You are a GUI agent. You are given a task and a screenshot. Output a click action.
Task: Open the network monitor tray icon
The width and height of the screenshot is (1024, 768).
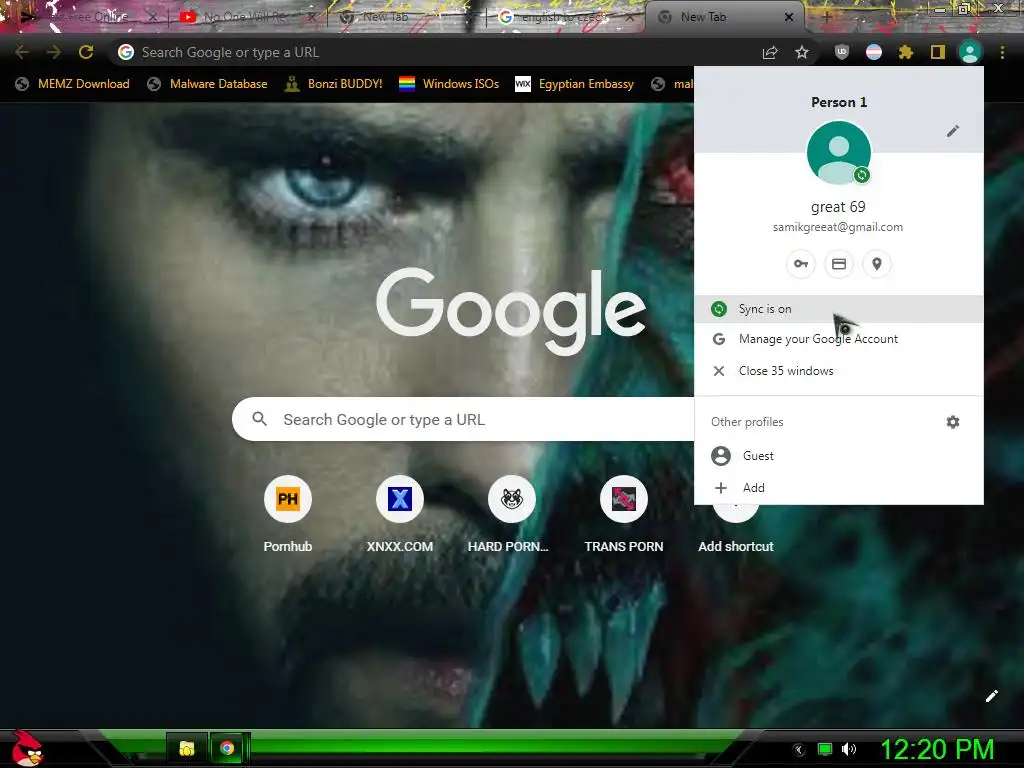[825, 749]
